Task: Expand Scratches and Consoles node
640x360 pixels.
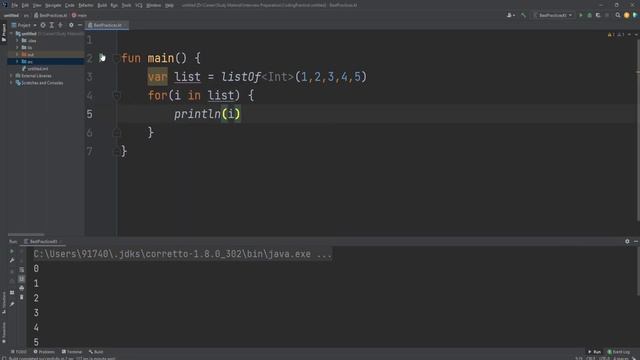Action: tap(11, 83)
